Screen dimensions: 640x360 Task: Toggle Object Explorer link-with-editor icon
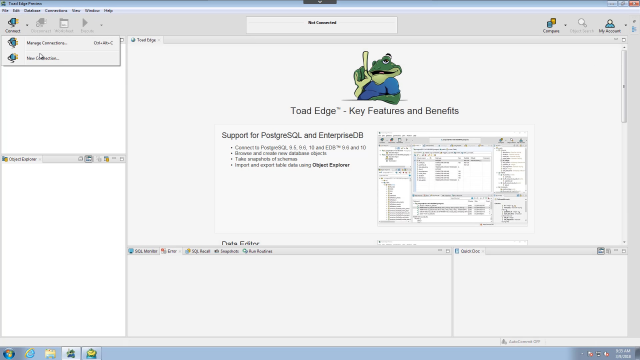pos(89,159)
